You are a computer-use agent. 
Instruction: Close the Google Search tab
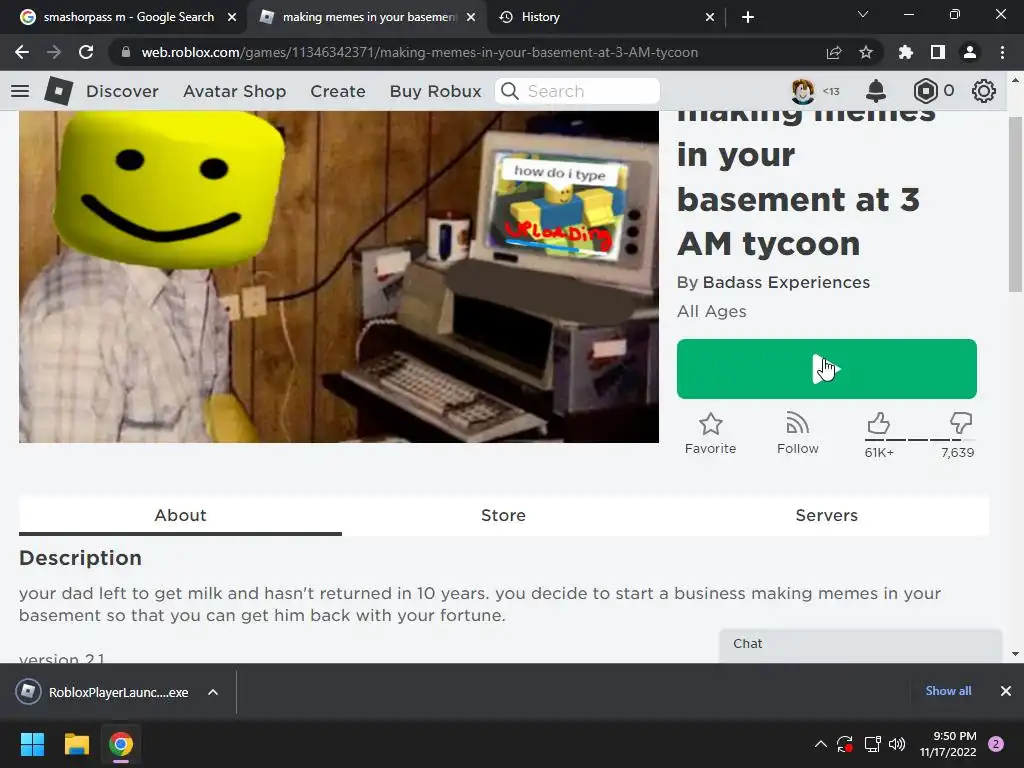point(232,17)
